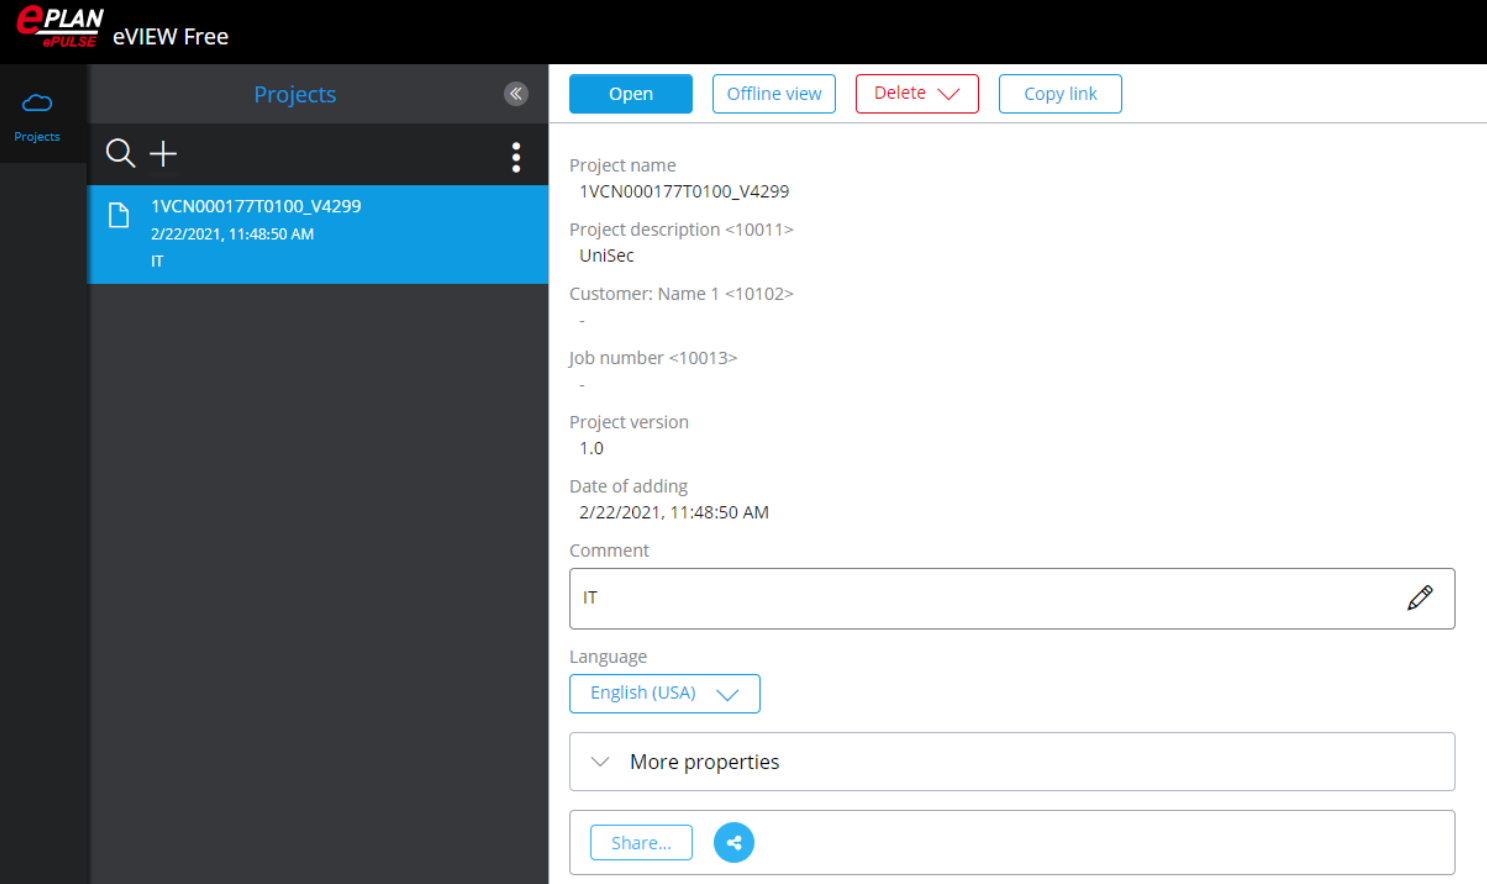
Task: Click the search magnifier icon
Action: tap(120, 153)
